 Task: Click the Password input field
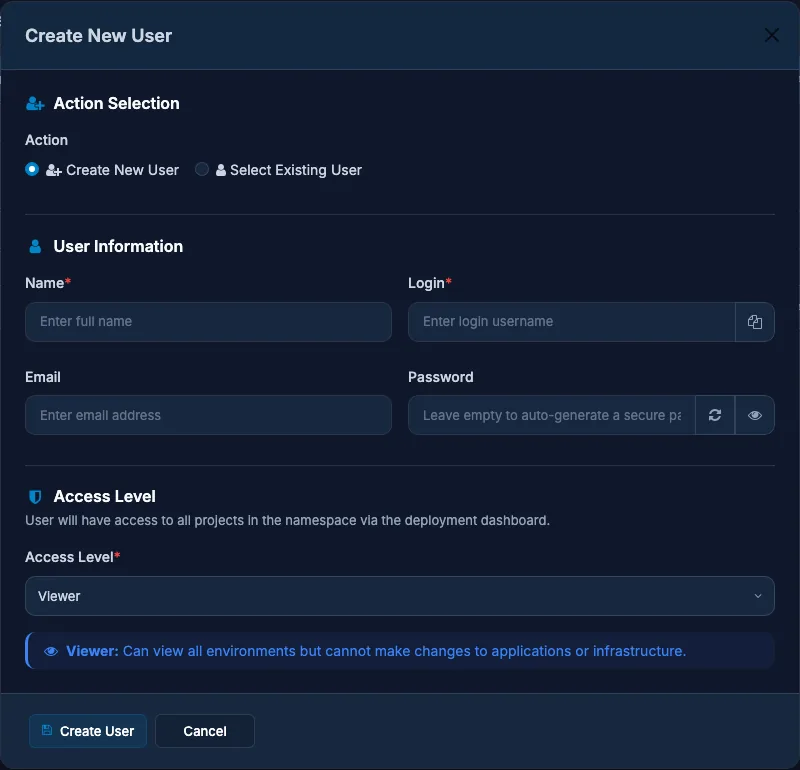[552, 415]
